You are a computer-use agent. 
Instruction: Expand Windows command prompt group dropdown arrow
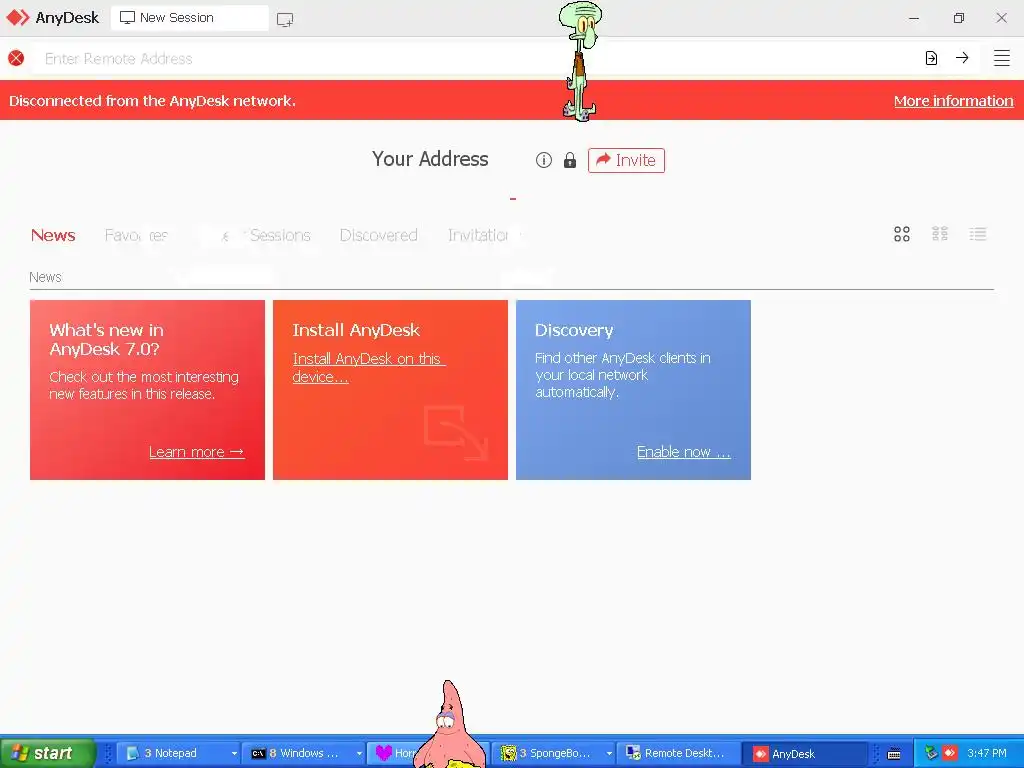(359, 754)
